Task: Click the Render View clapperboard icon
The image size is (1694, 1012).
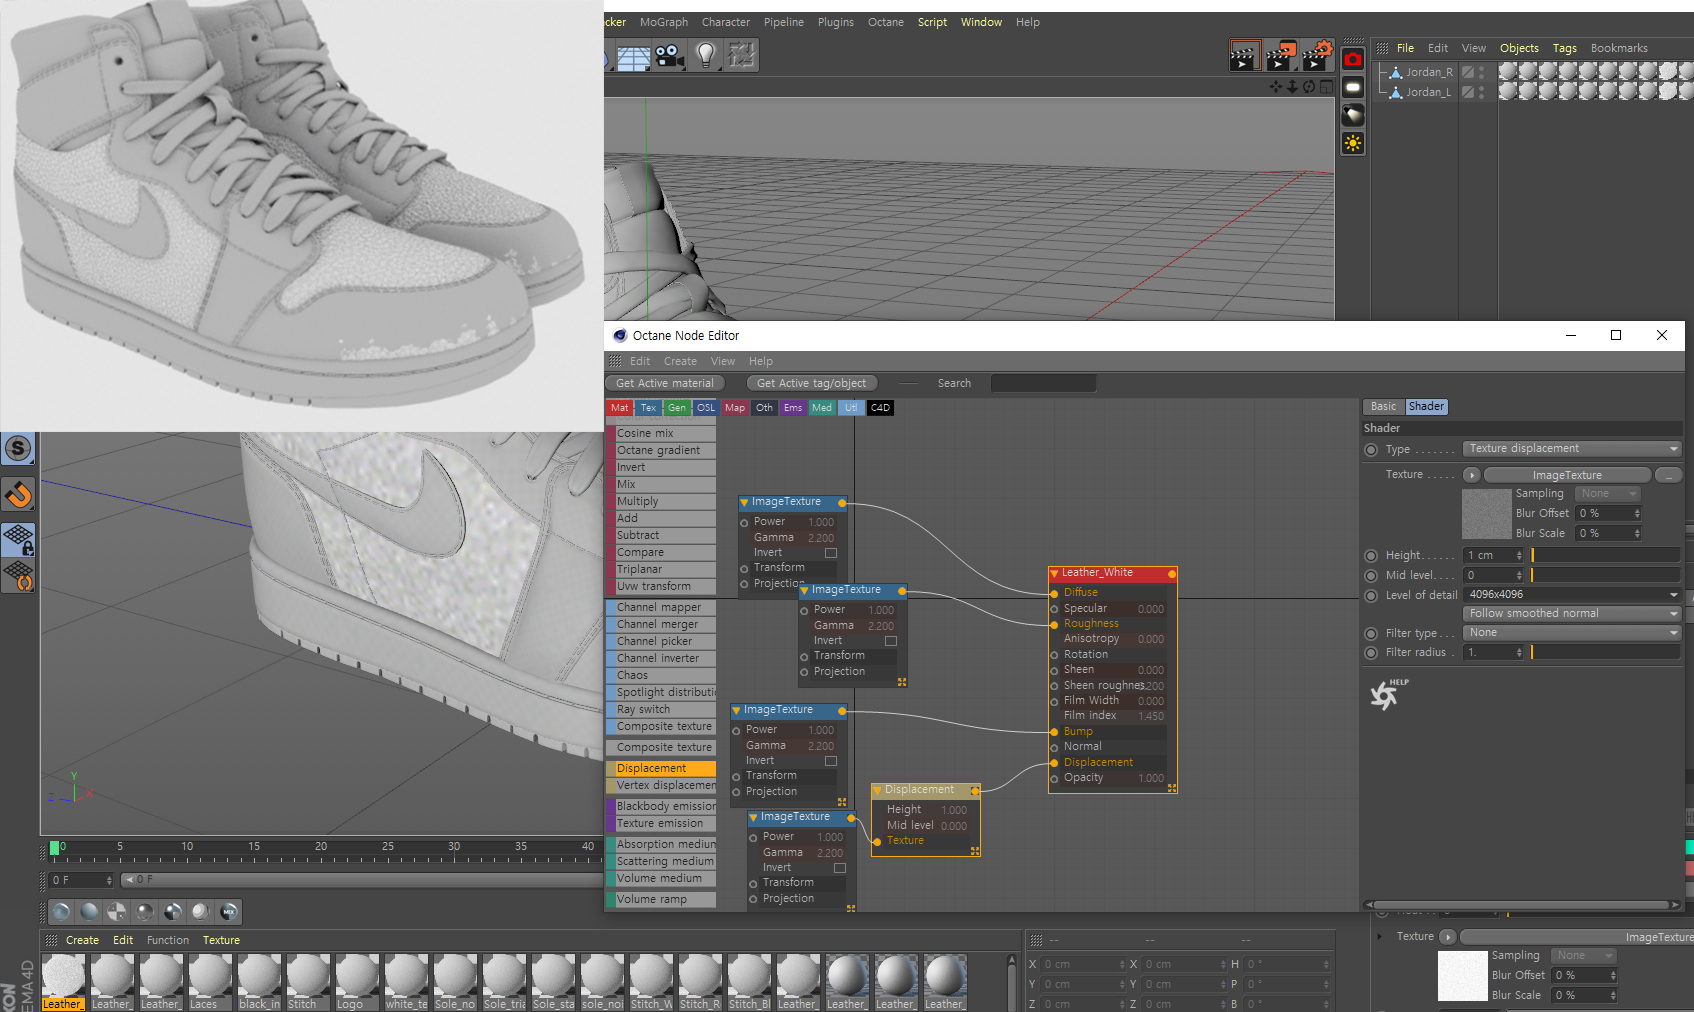Action: coord(1245,56)
